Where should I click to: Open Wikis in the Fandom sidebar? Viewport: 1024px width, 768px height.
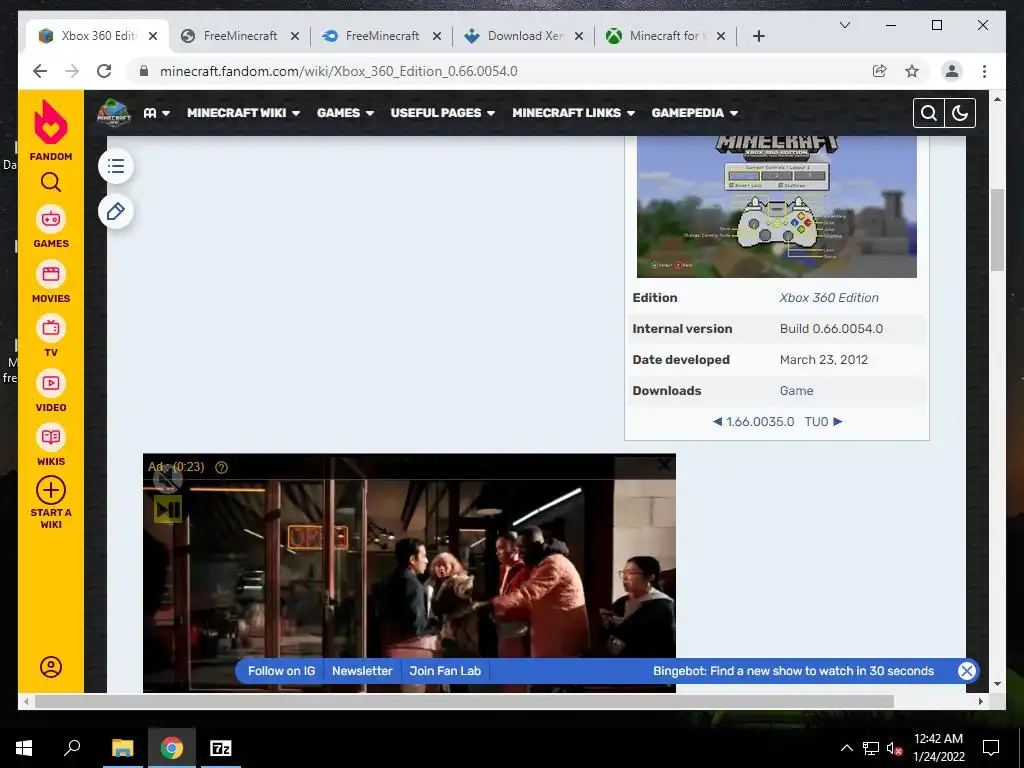pyautogui.click(x=51, y=445)
